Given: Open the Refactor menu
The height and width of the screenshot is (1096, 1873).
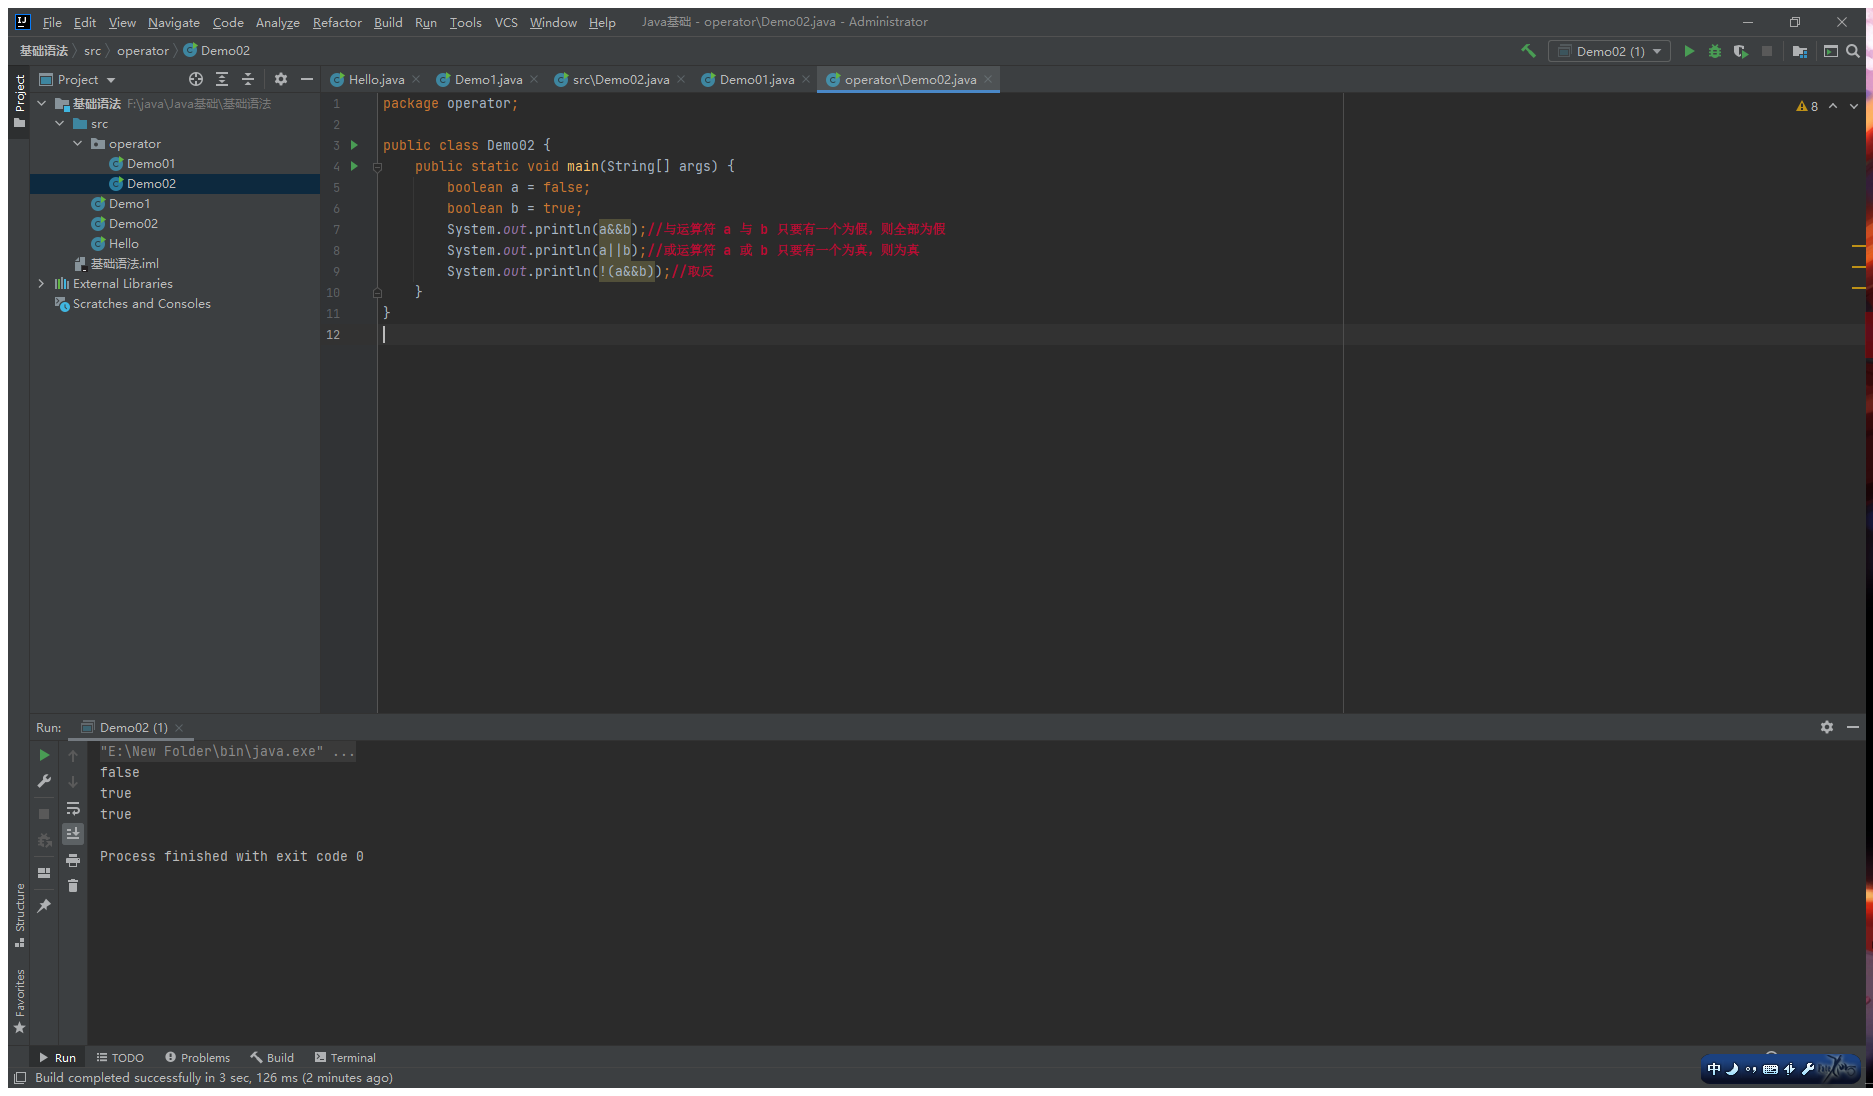Looking at the screenshot, I should (337, 22).
